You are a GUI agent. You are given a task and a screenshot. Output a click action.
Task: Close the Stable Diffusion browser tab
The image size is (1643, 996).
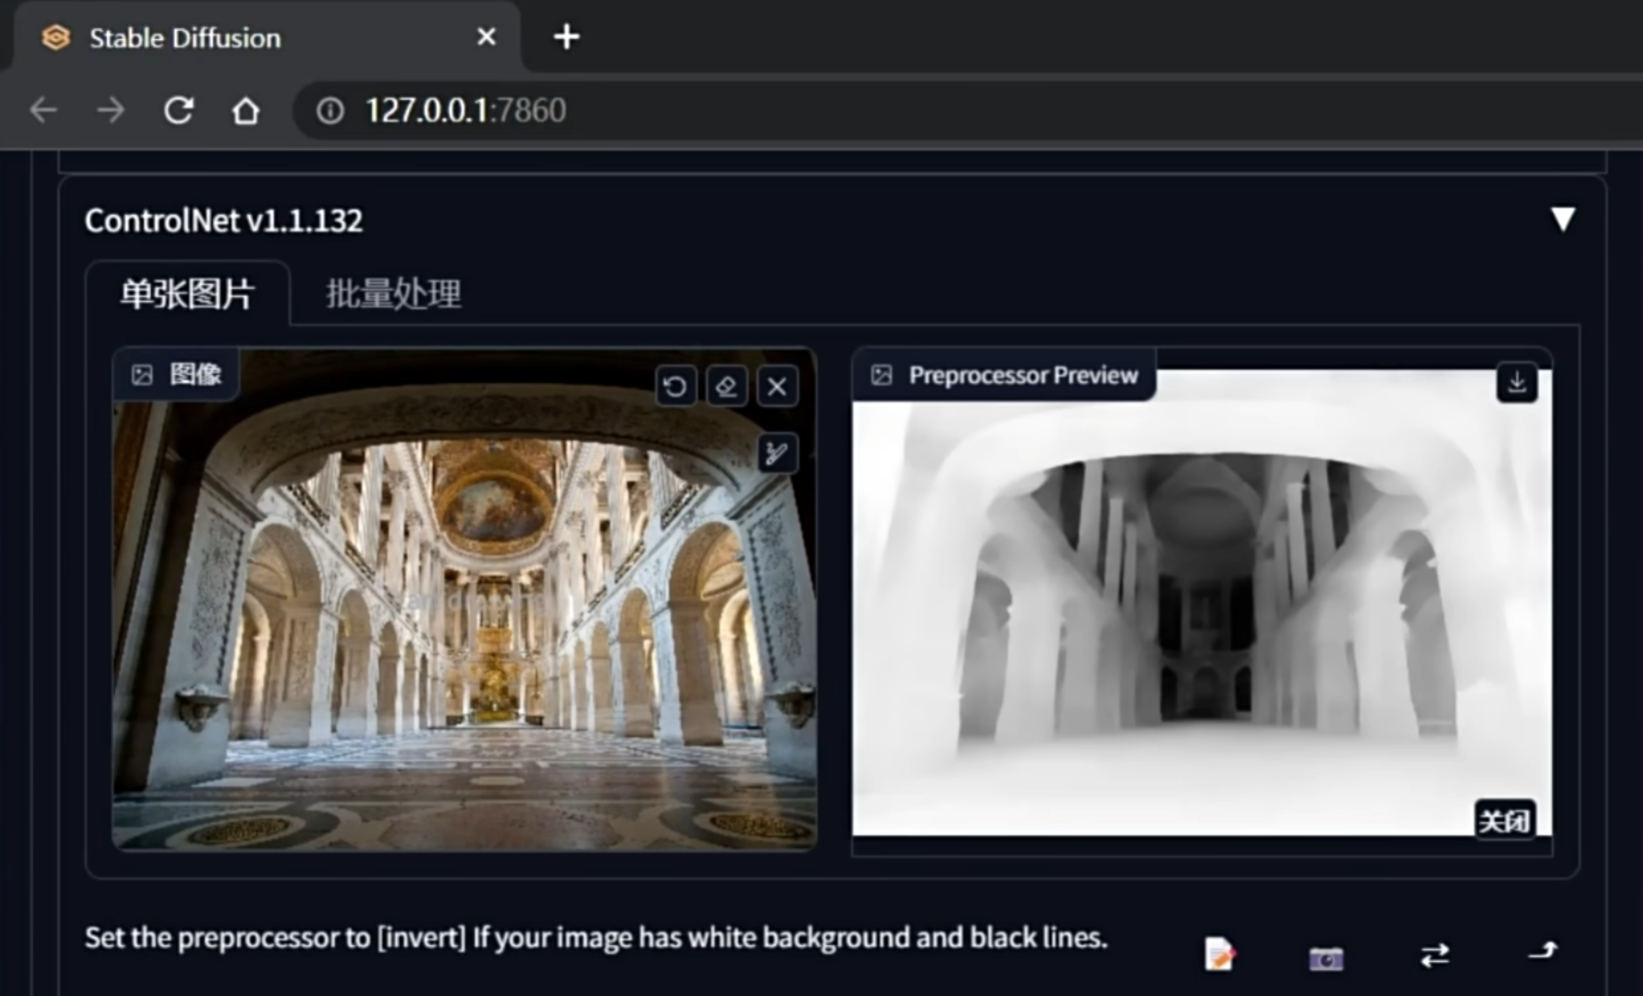(486, 37)
